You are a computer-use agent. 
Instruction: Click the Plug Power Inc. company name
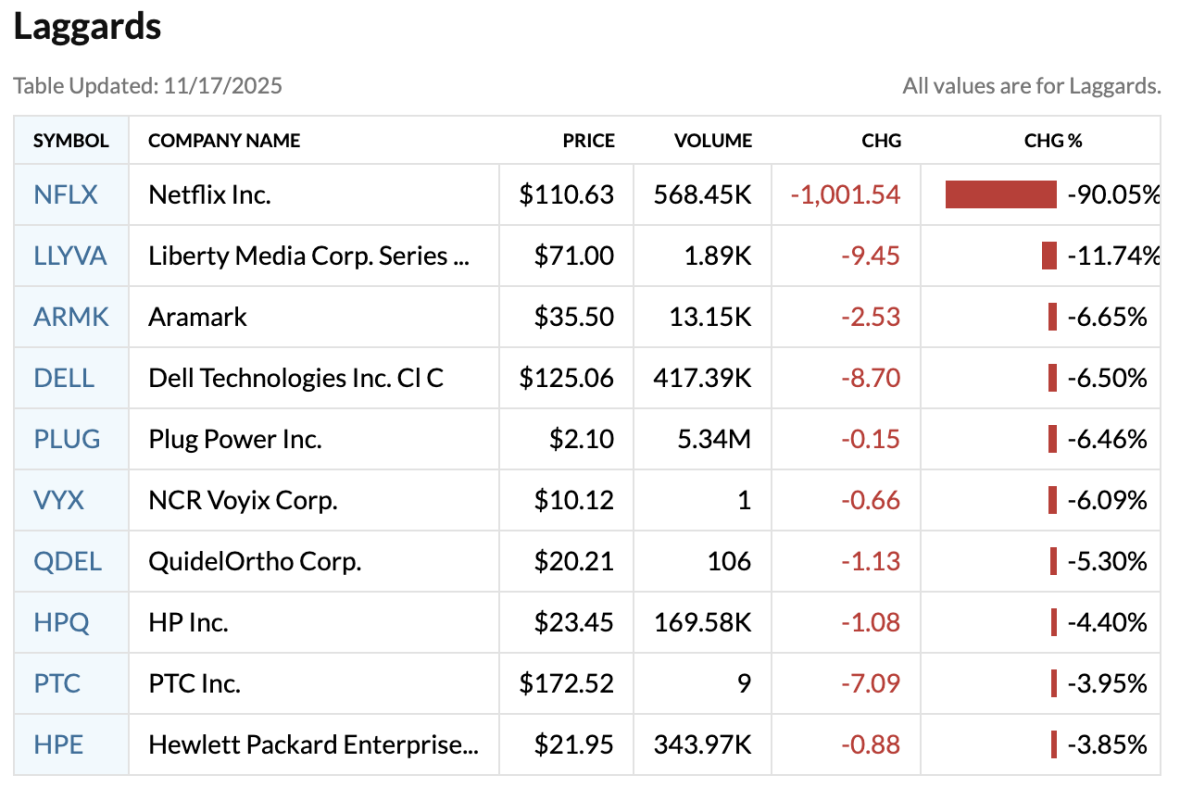click(235, 439)
